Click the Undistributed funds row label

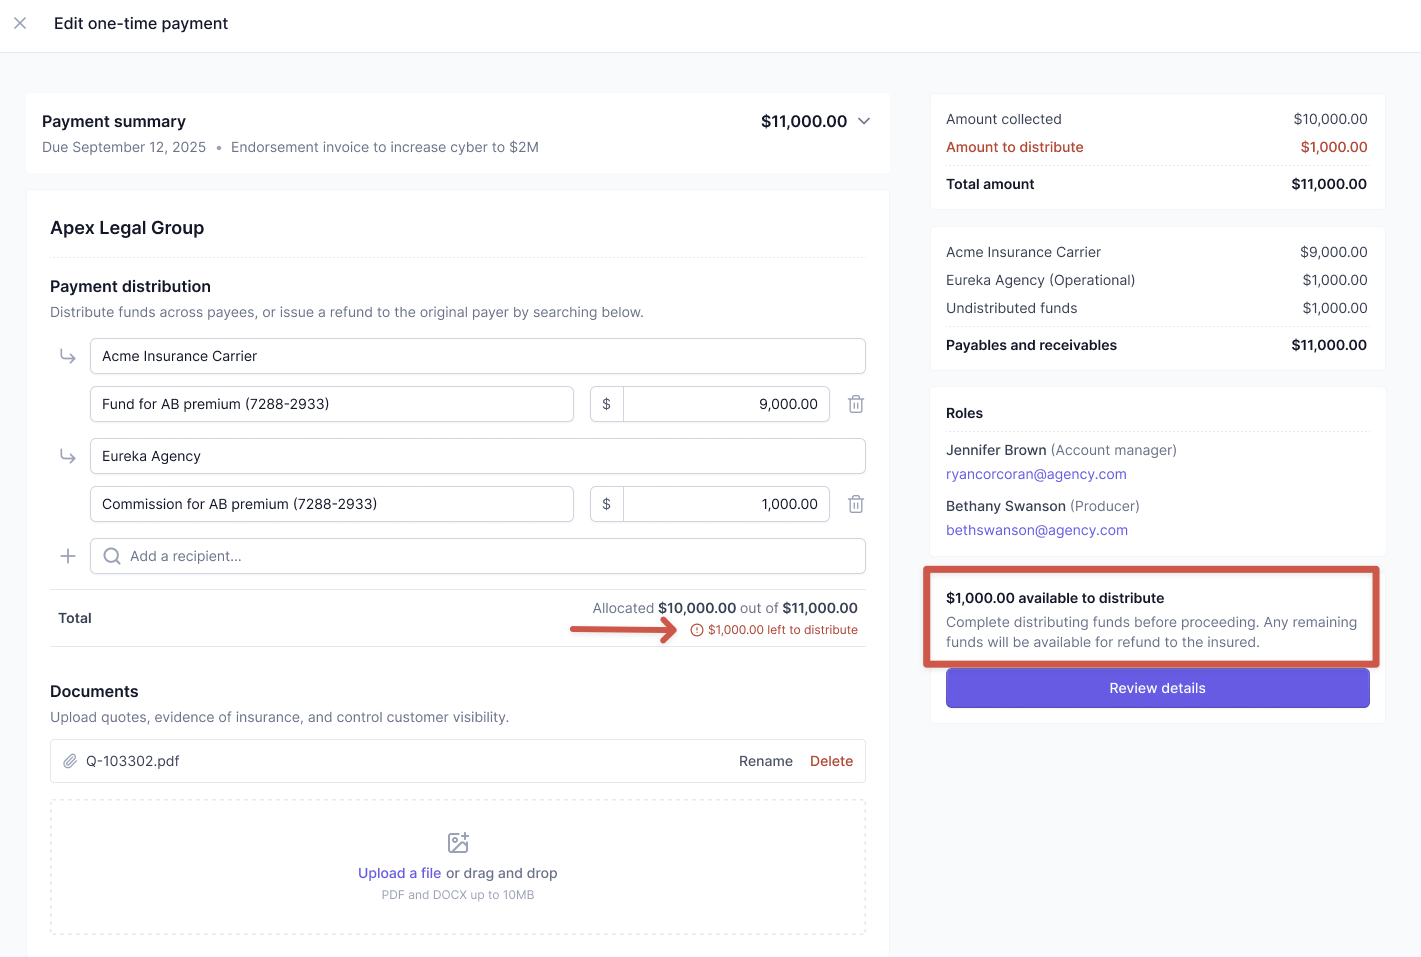coord(1012,308)
